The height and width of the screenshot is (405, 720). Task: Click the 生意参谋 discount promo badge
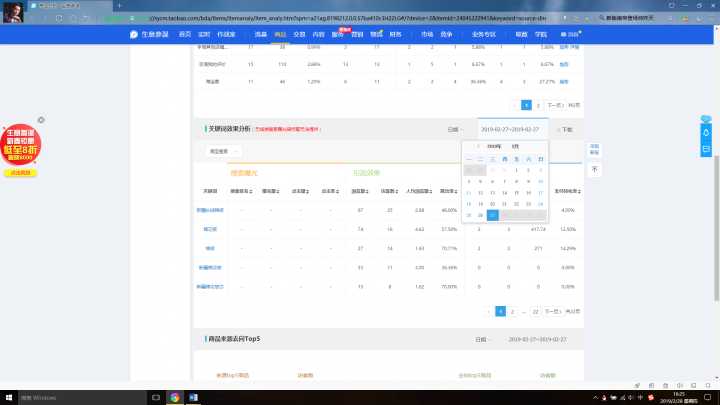tap(21, 145)
